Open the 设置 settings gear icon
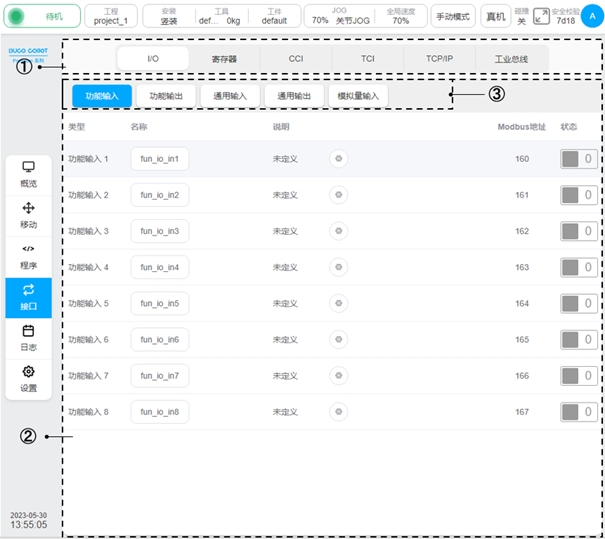 tap(28, 378)
